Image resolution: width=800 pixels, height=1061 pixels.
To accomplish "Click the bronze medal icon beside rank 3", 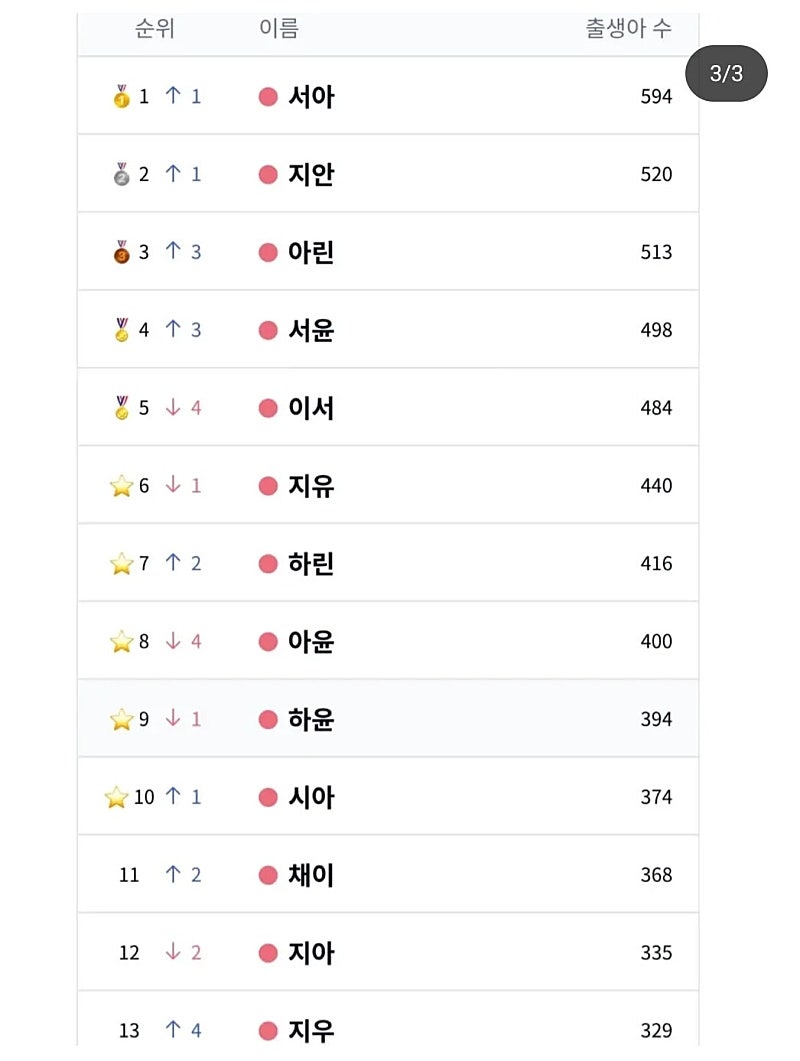I will click(122, 252).
